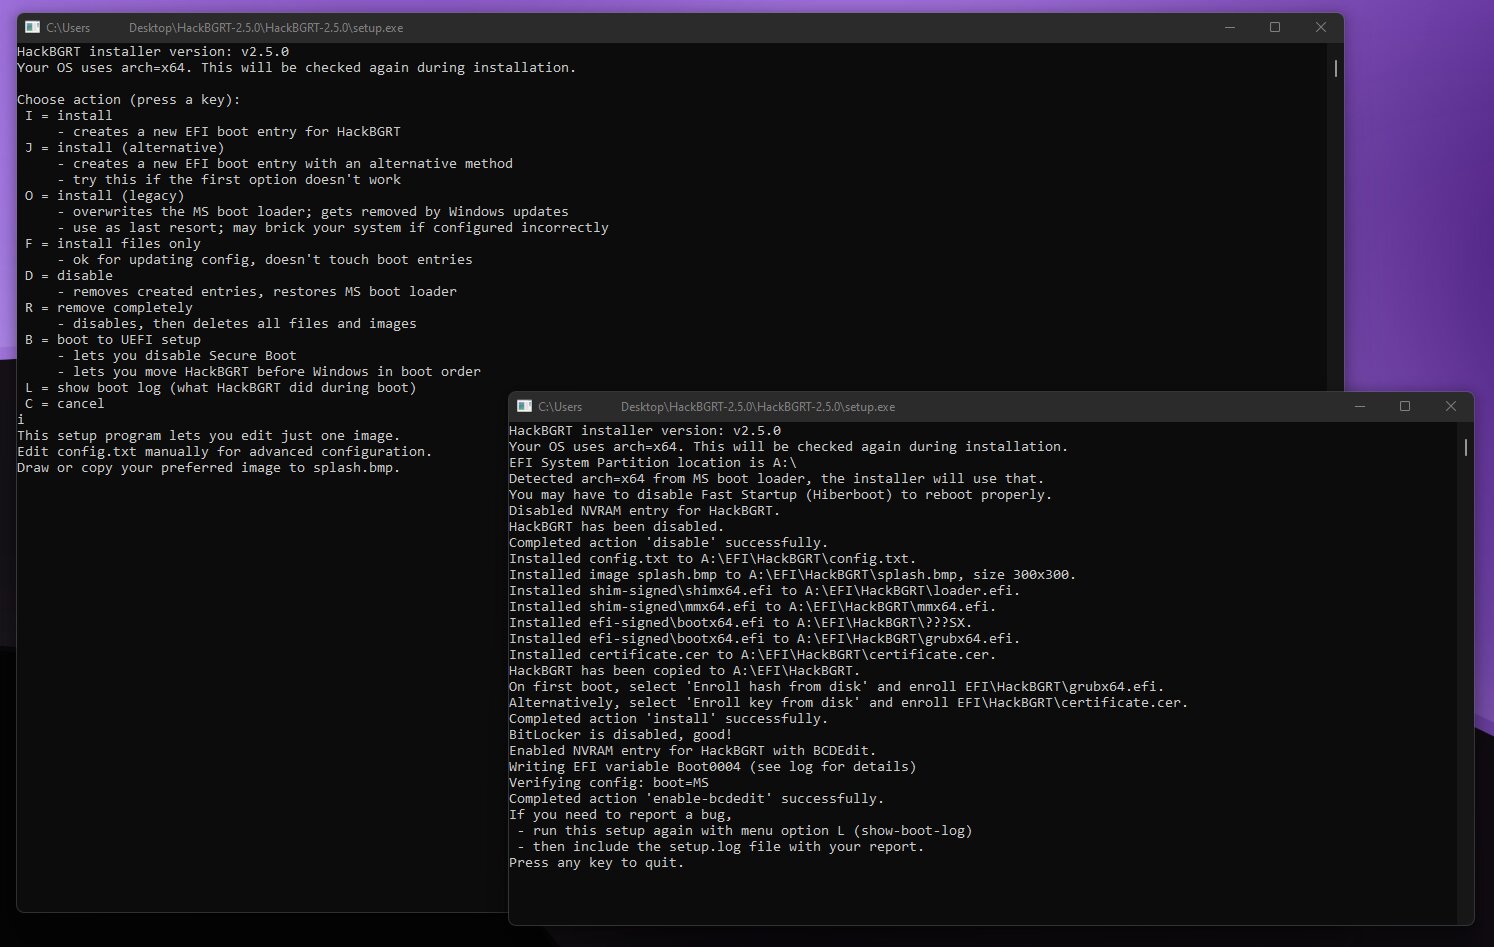Select the 'C = cancel' menu line
Image resolution: width=1494 pixels, height=947 pixels.
(x=65, y=404)
